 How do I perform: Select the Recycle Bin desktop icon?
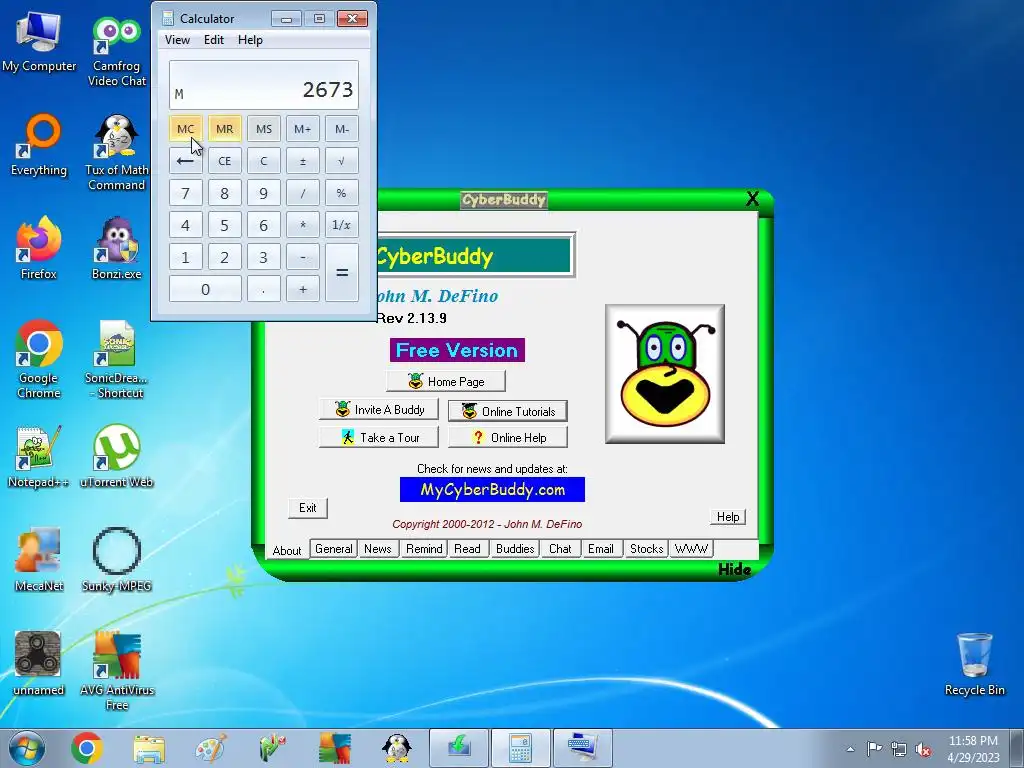pos(974,664)
